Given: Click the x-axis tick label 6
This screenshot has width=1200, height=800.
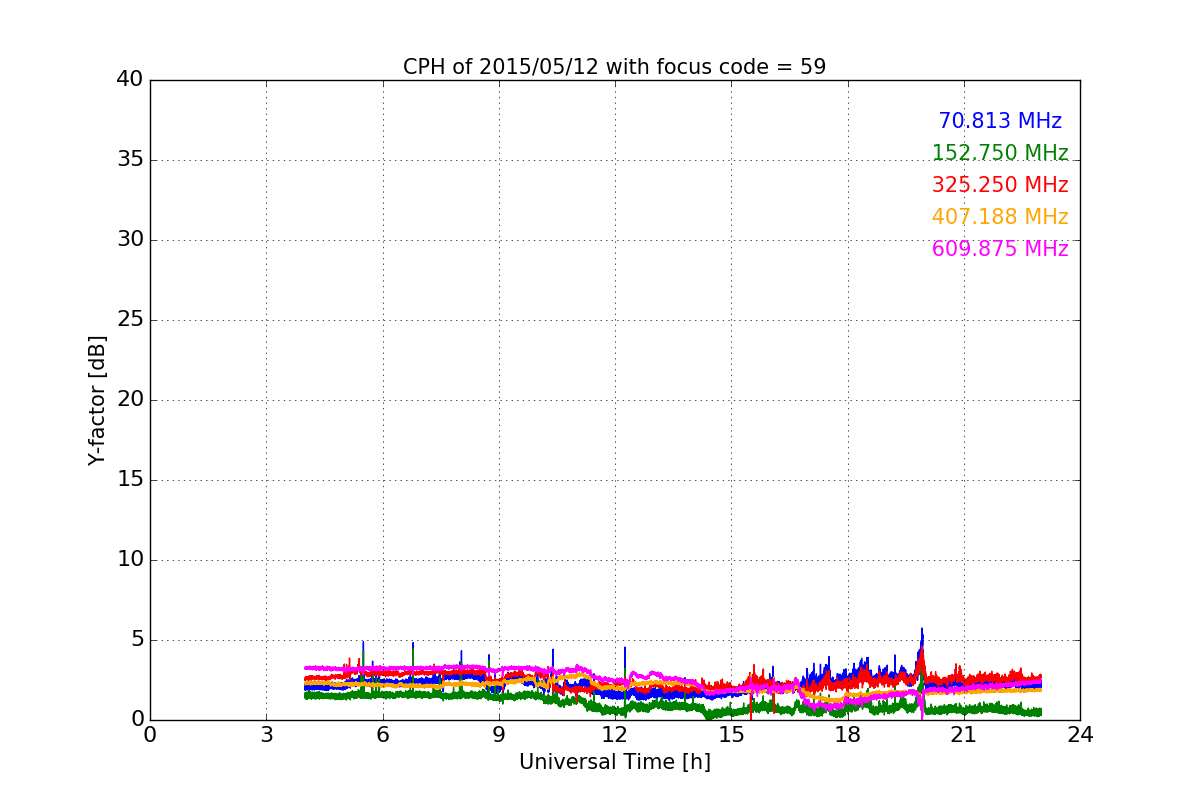Looking at the screenshot, I should (382, 734).
